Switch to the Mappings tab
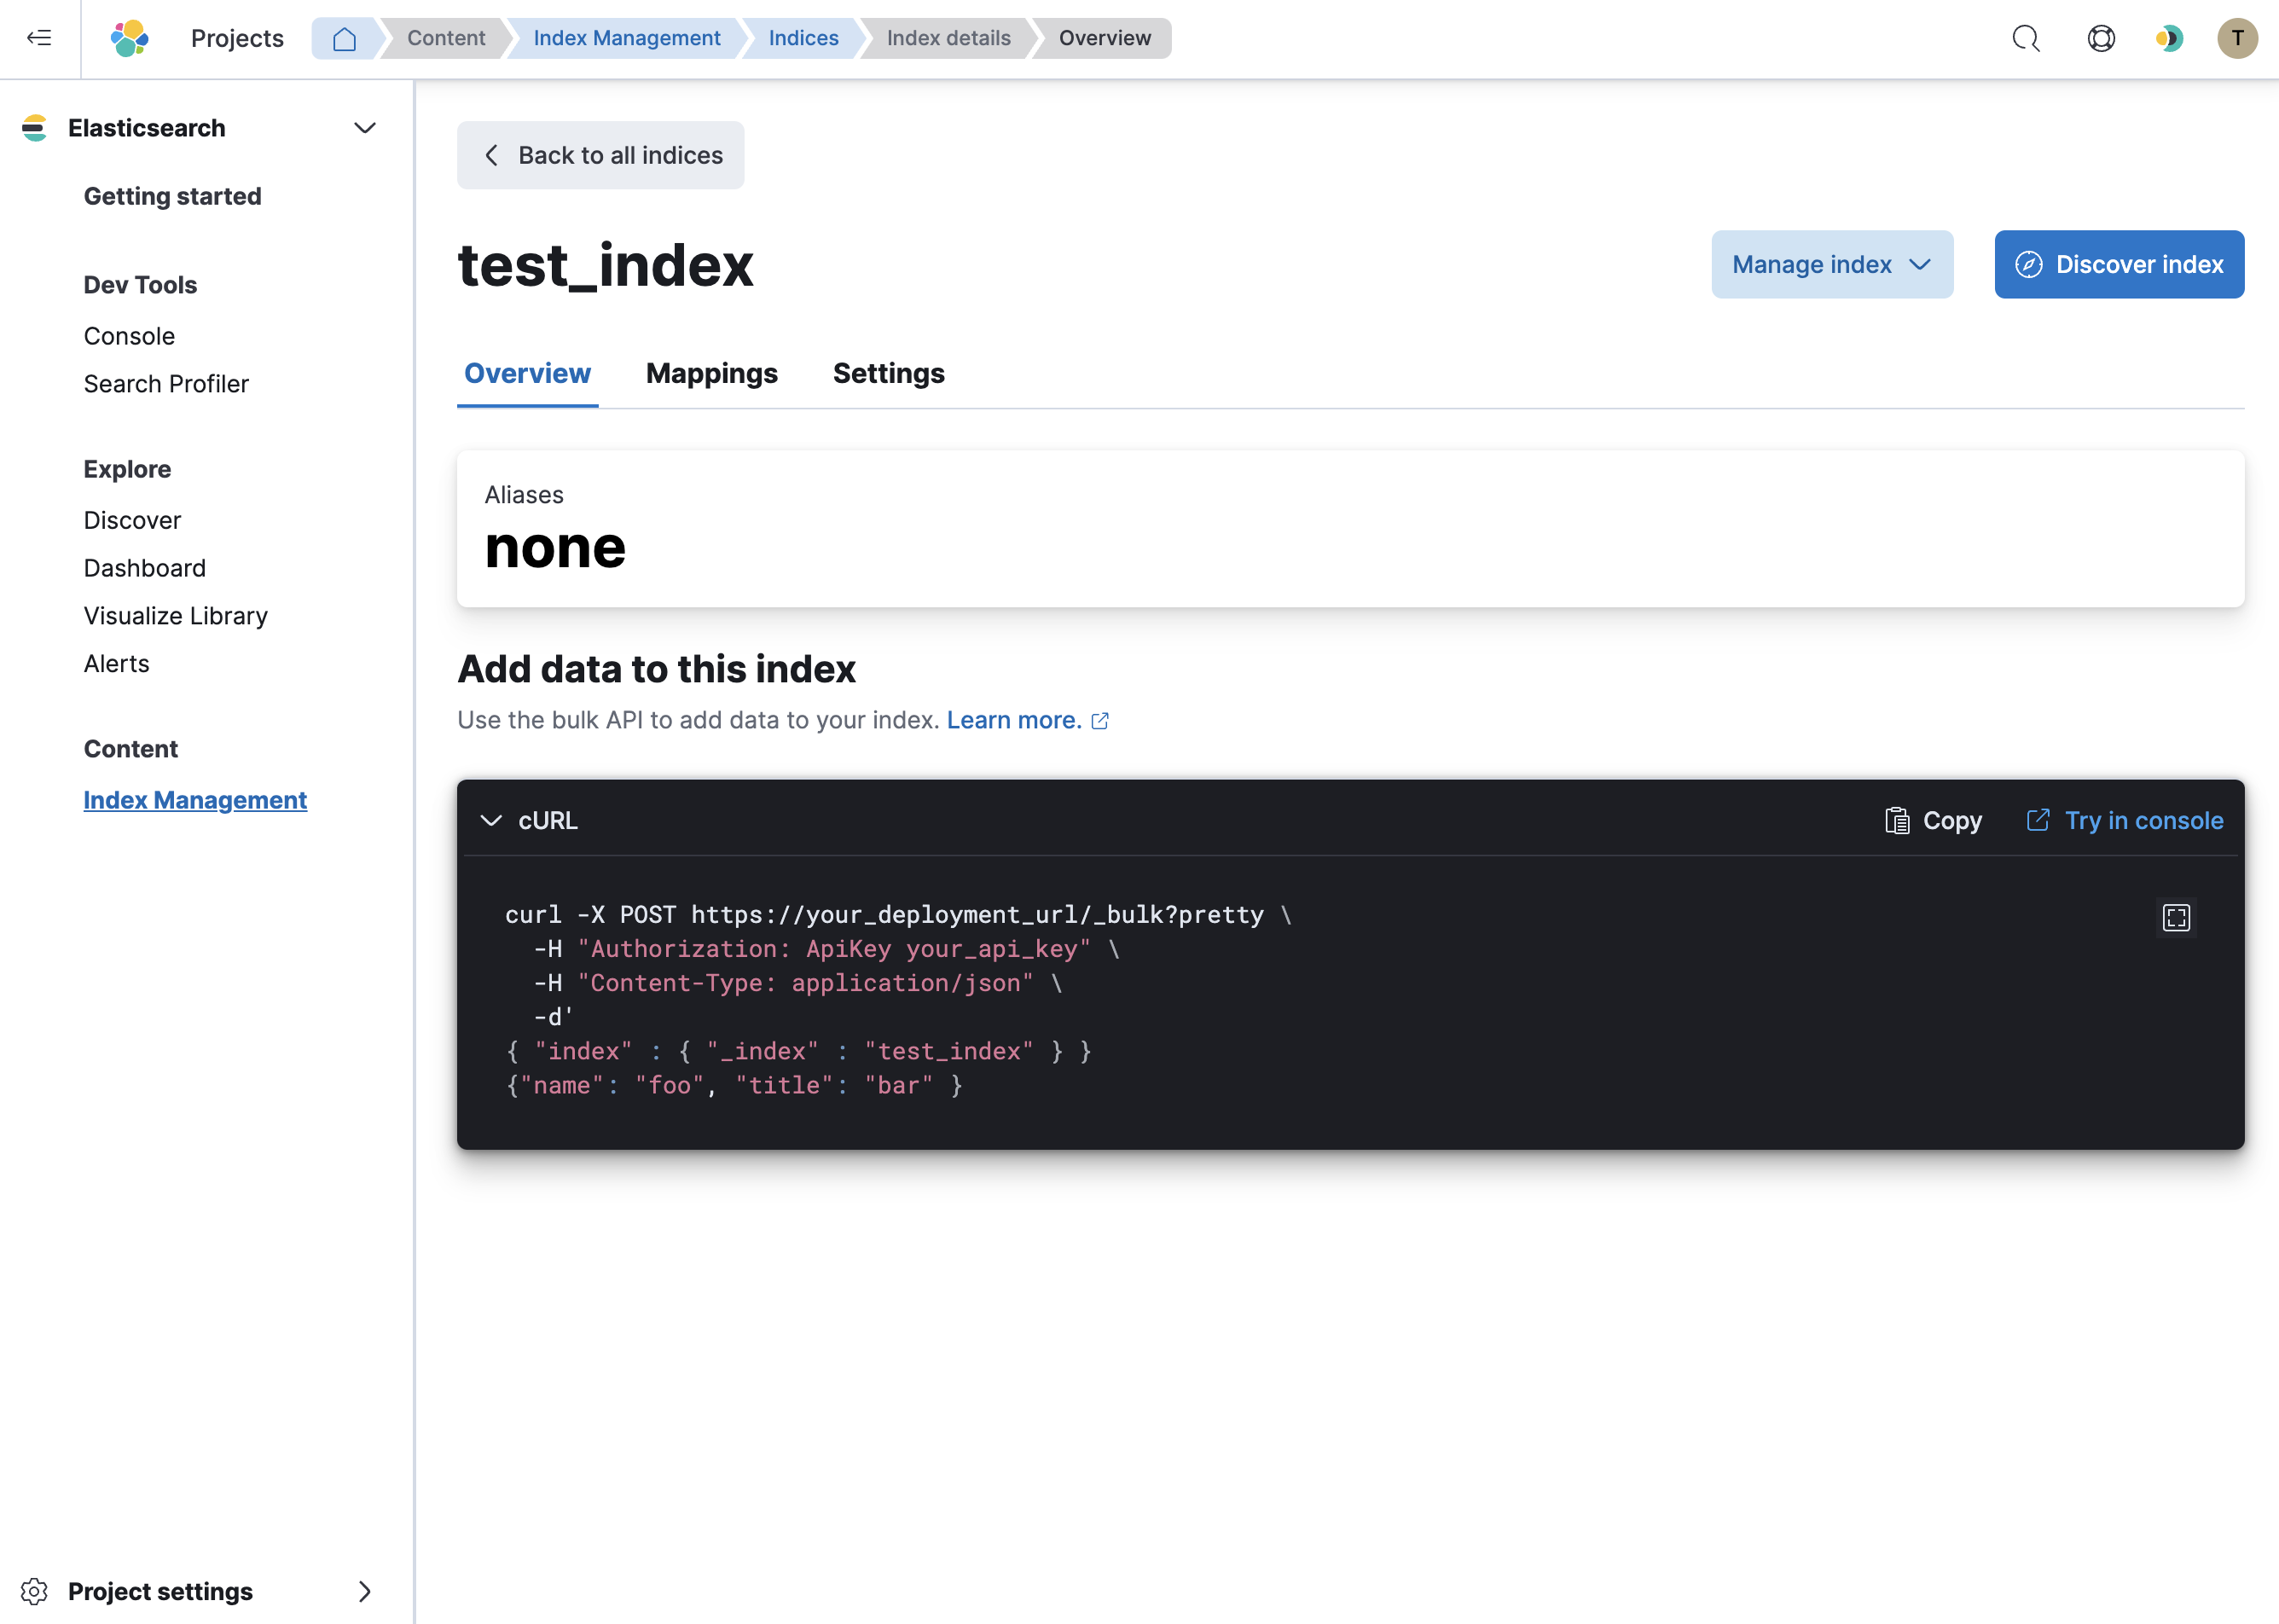 [711, 373]
